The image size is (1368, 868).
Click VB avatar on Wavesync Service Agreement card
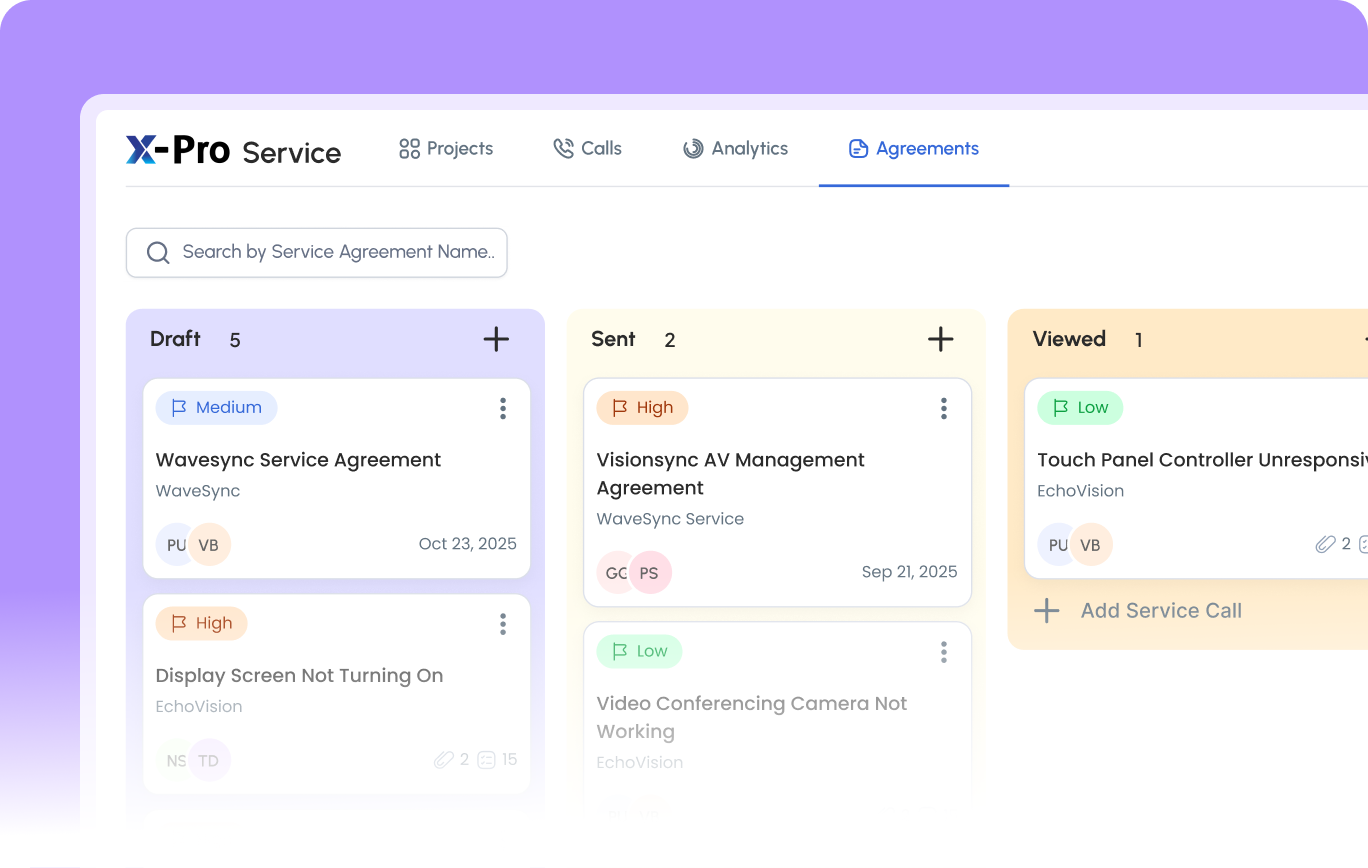pos(210,545)
